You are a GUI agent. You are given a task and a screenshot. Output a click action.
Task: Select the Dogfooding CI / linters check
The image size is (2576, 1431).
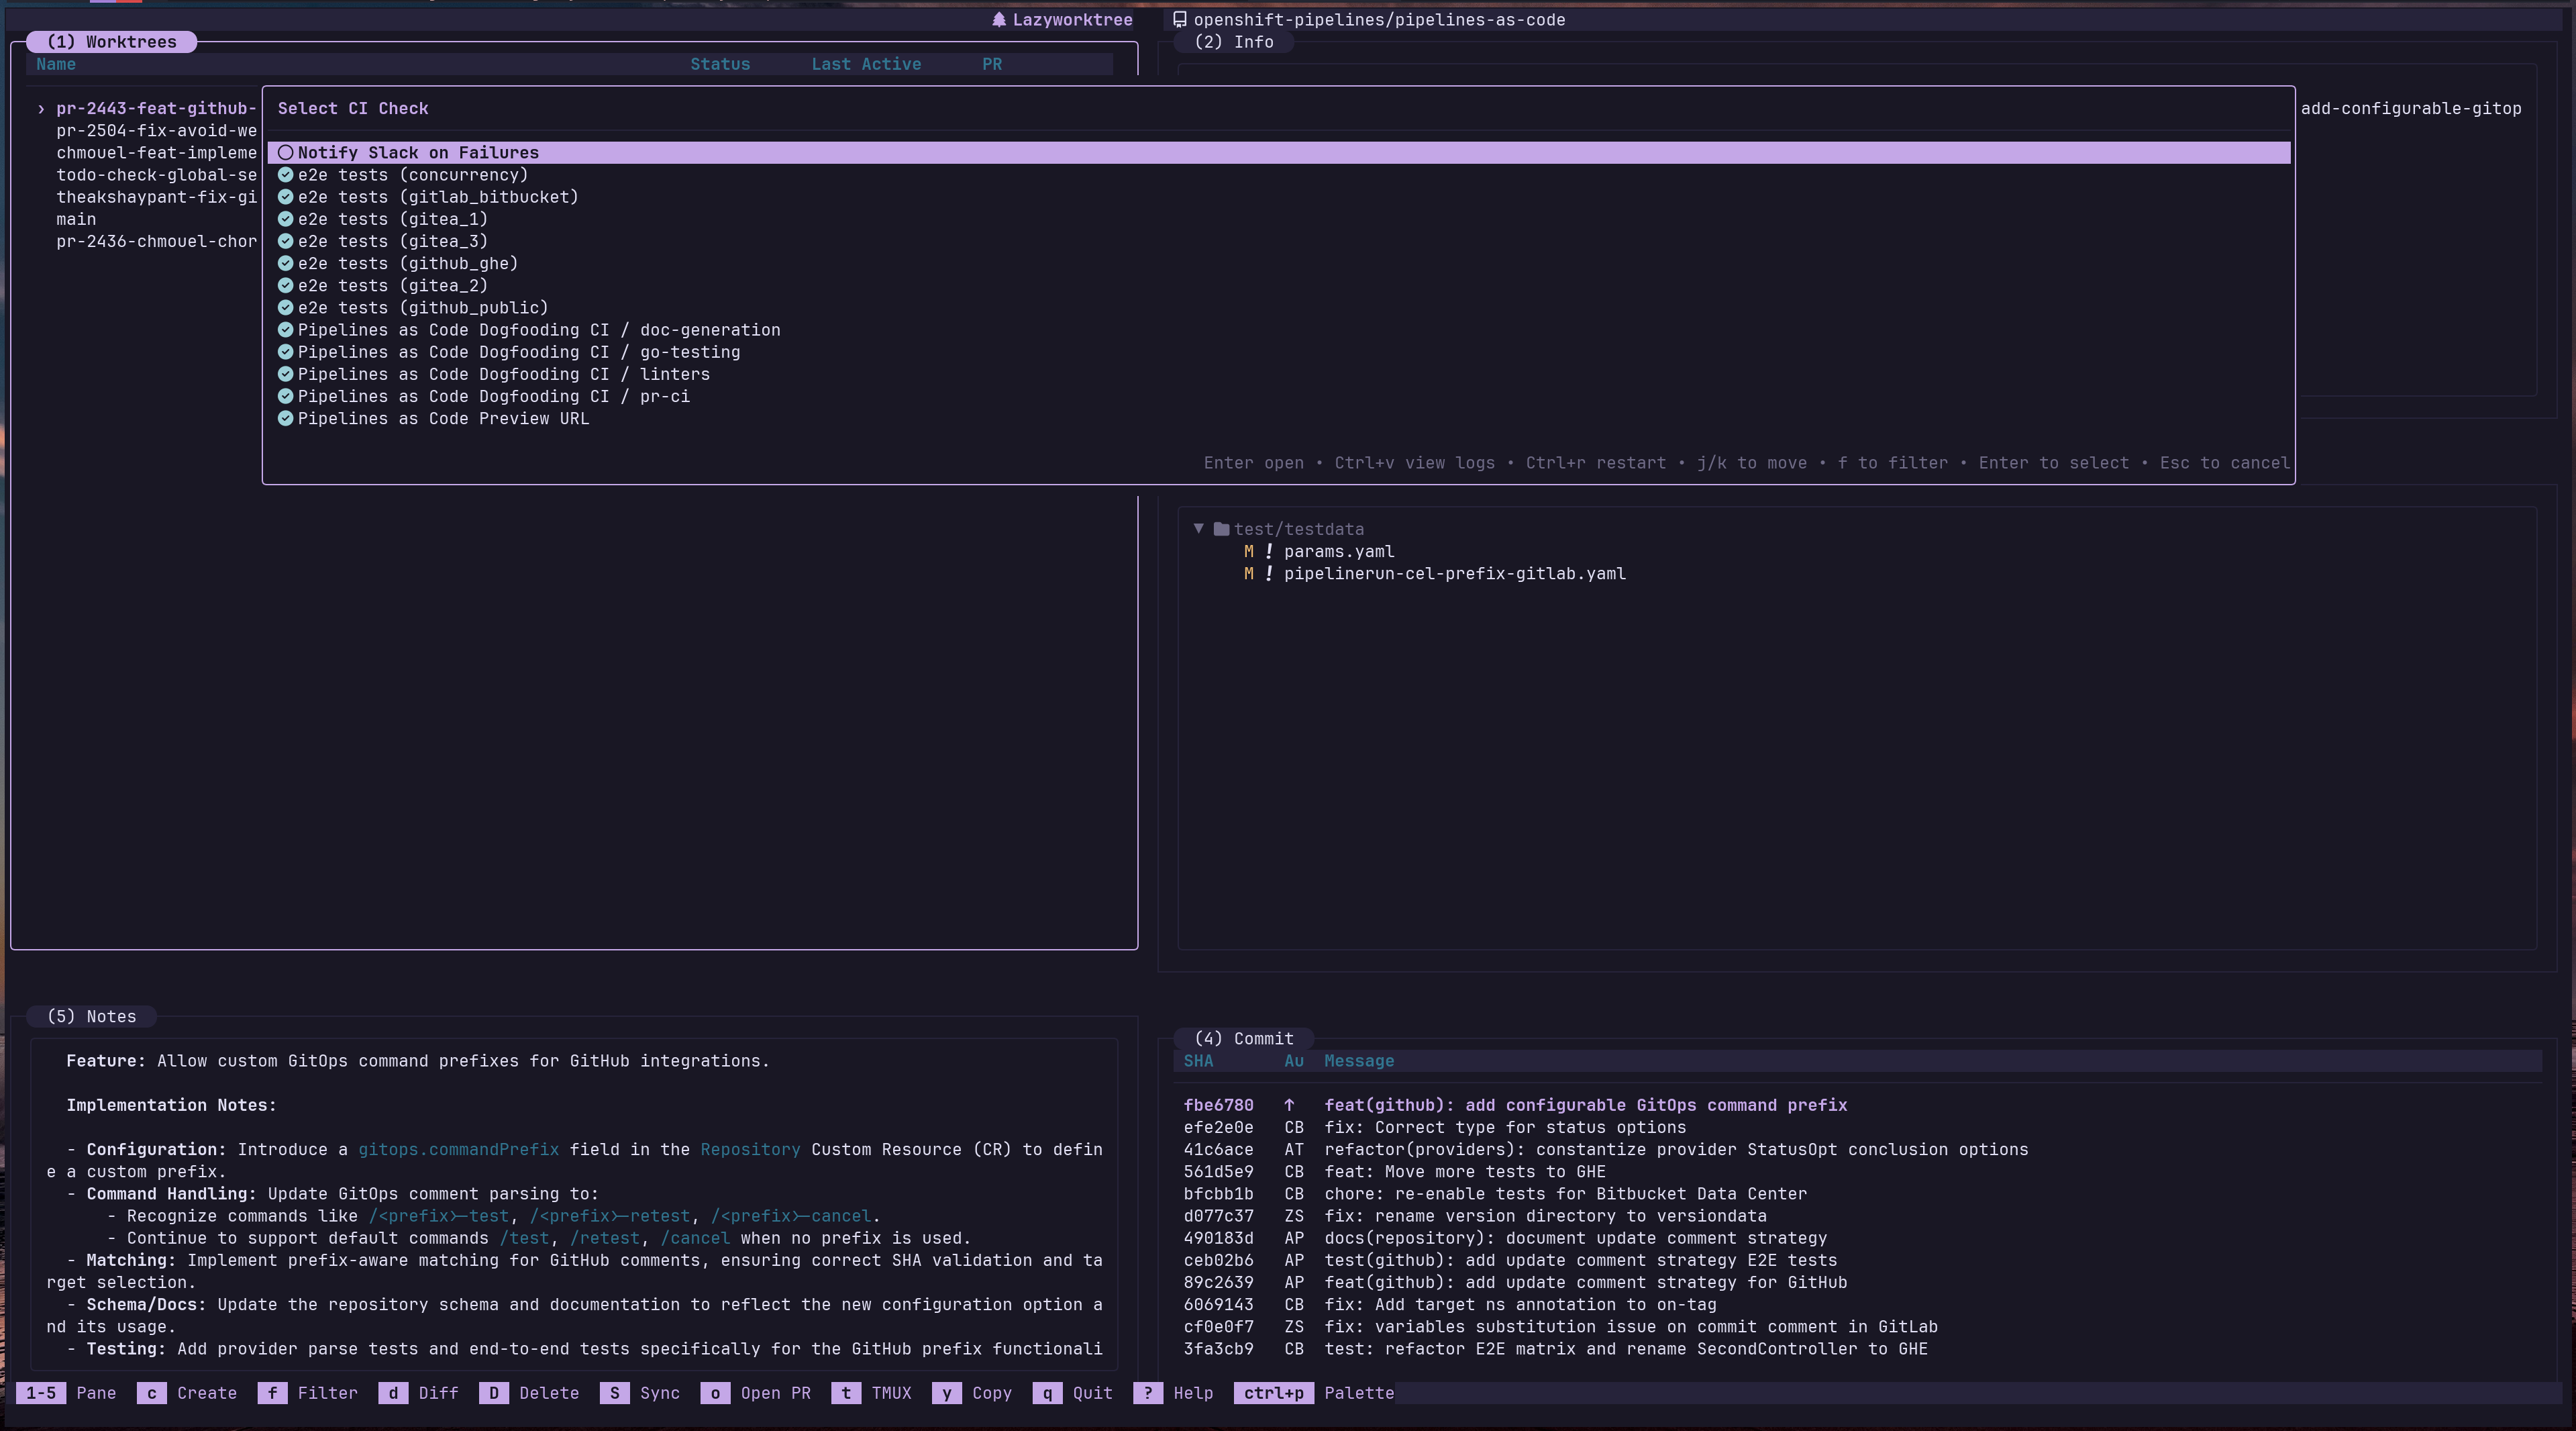coord(503,374)
